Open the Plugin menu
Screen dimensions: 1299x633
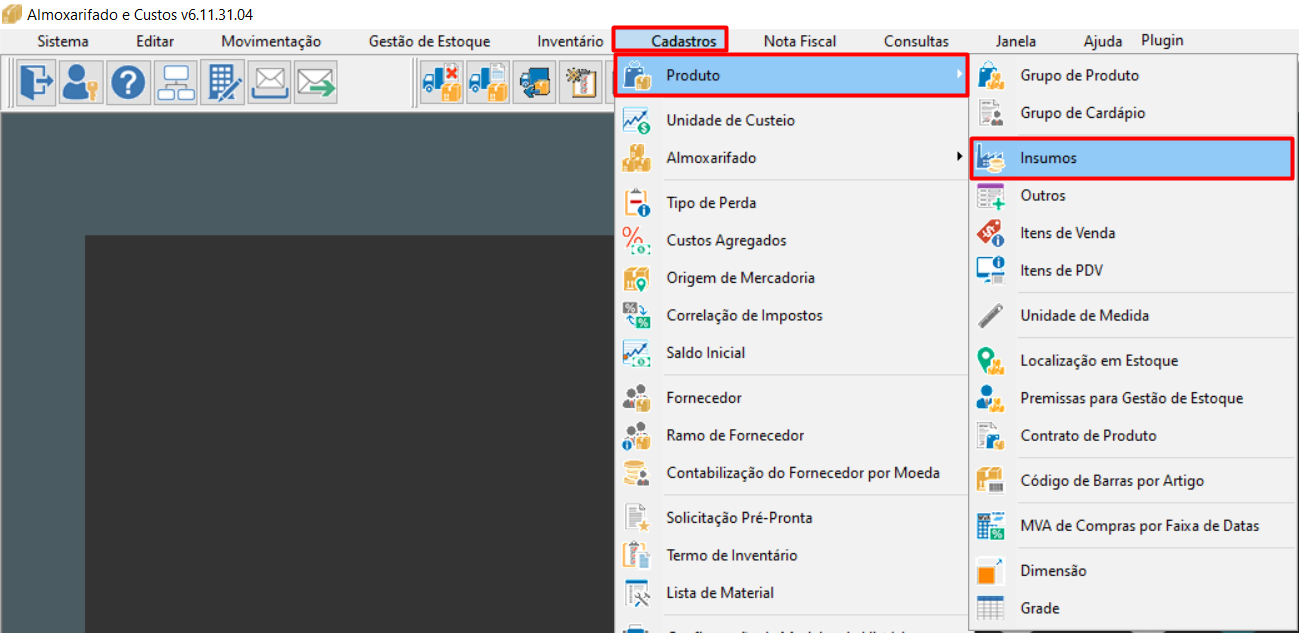[1162, 40]
